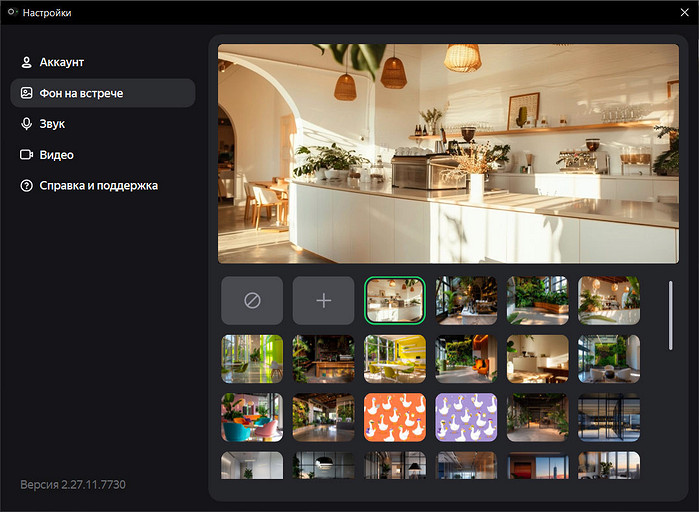Click the person icon beside Аккаунт

pos(27,62)
